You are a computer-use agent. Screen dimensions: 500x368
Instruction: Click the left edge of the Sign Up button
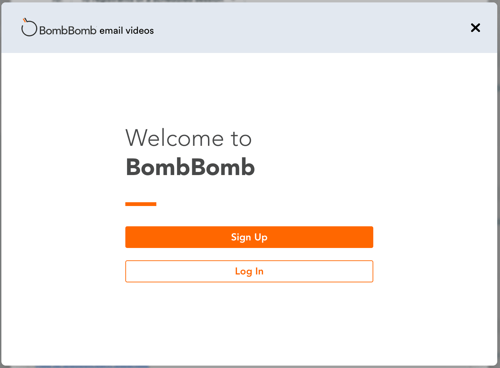(x=130, y=237)
